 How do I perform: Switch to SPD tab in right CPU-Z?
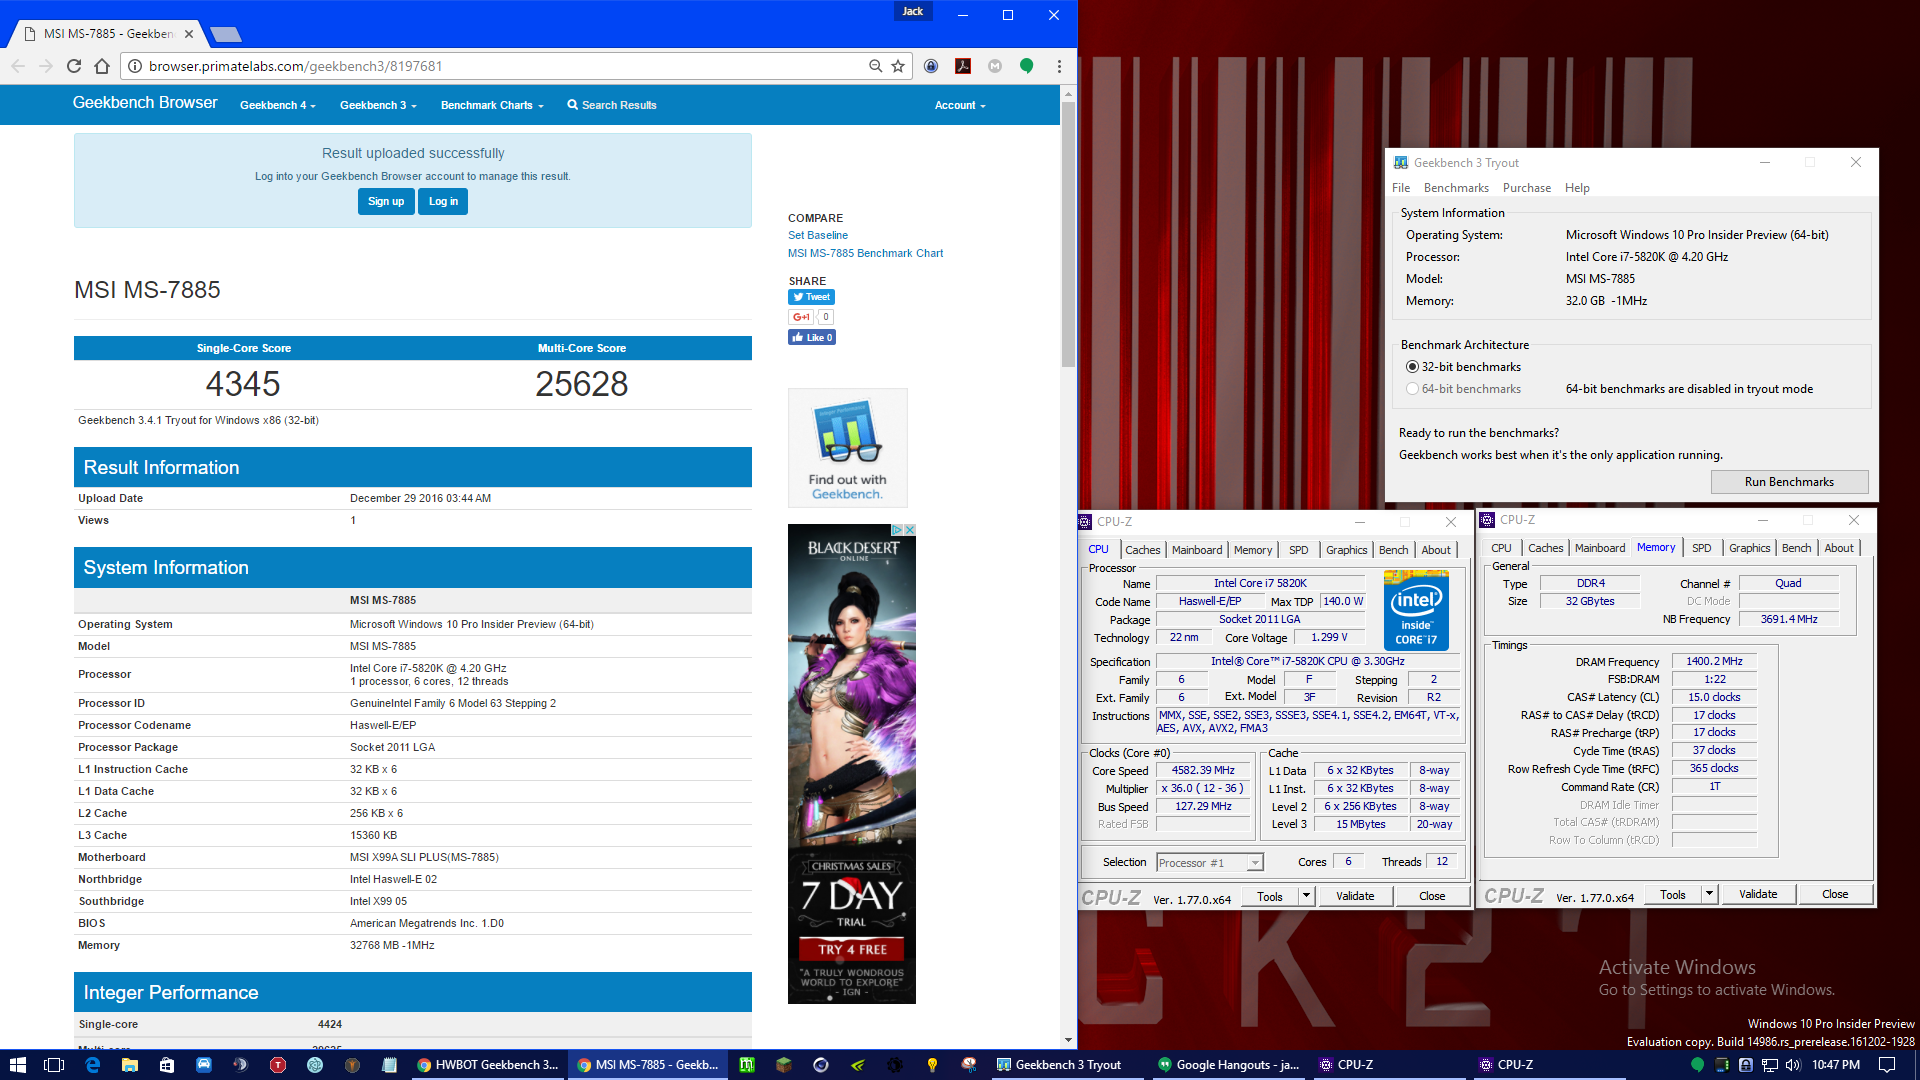pyautogui.click(x=1701, y=548)
